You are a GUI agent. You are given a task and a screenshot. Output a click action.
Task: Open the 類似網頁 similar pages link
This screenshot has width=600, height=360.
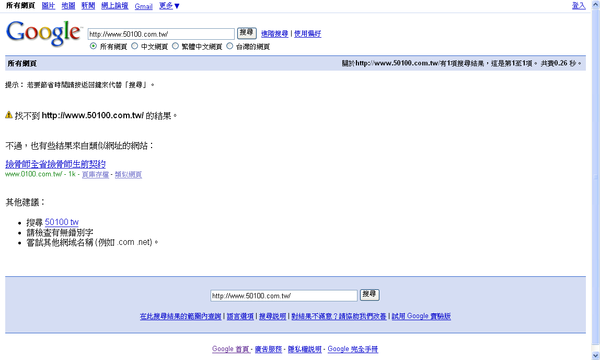point(128,174)
